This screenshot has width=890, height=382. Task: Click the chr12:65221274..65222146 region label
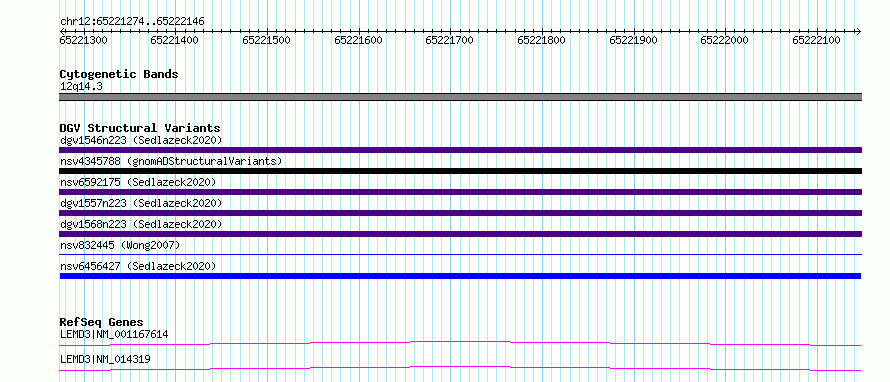[132, 22]
